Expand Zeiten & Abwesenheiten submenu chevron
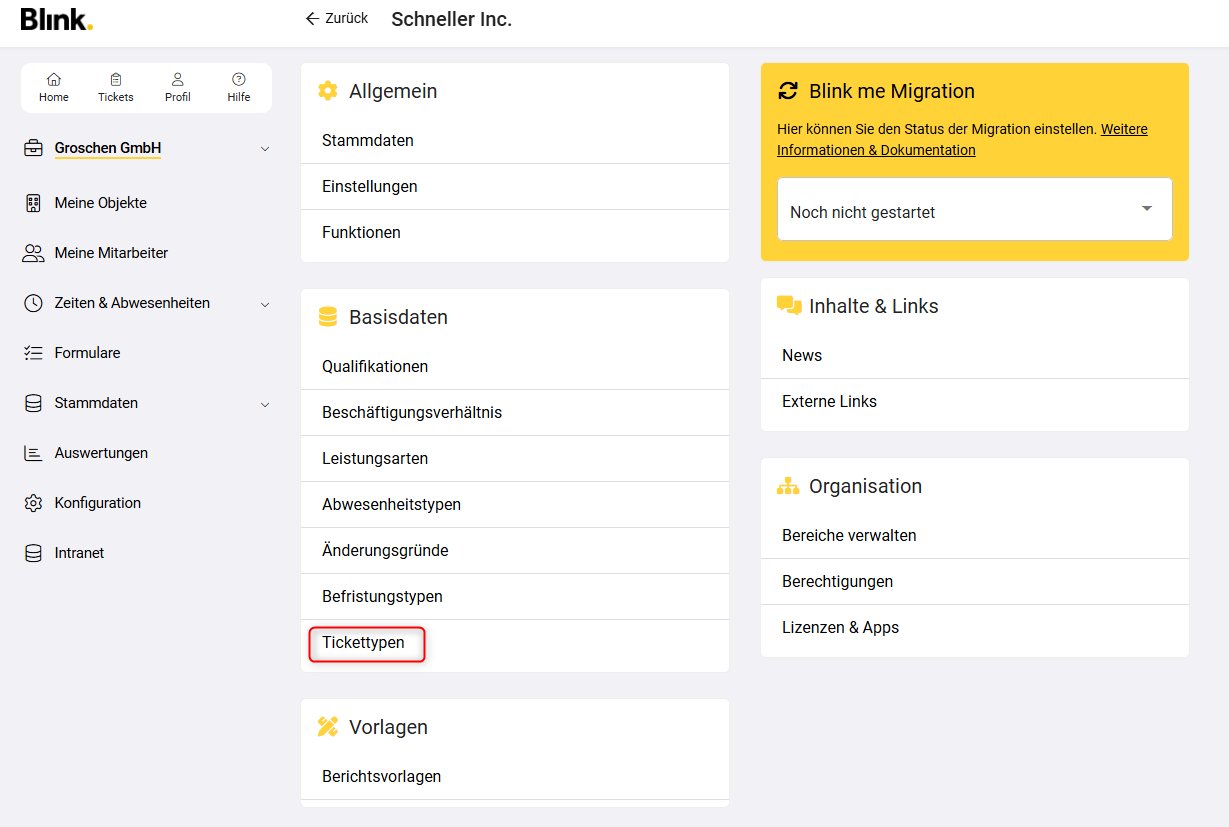Screen dimensions: 1229x827 click(265, 304)
